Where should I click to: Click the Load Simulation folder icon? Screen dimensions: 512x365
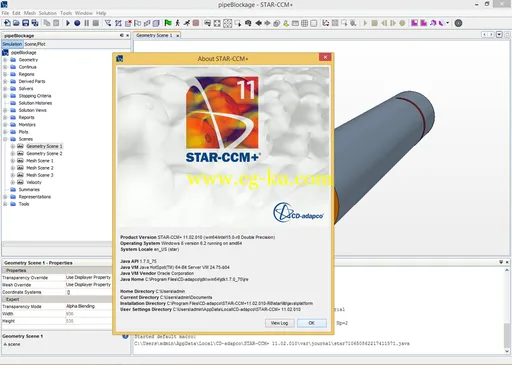(16, 23)
